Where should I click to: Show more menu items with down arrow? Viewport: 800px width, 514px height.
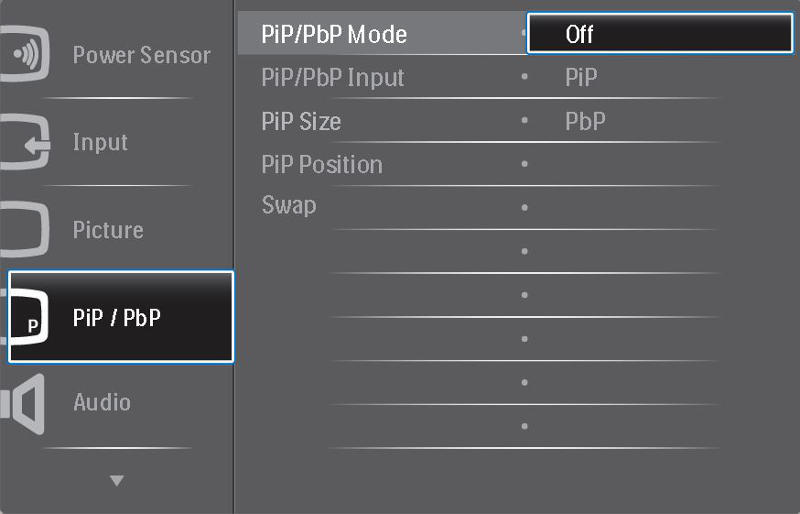(117, 480)
